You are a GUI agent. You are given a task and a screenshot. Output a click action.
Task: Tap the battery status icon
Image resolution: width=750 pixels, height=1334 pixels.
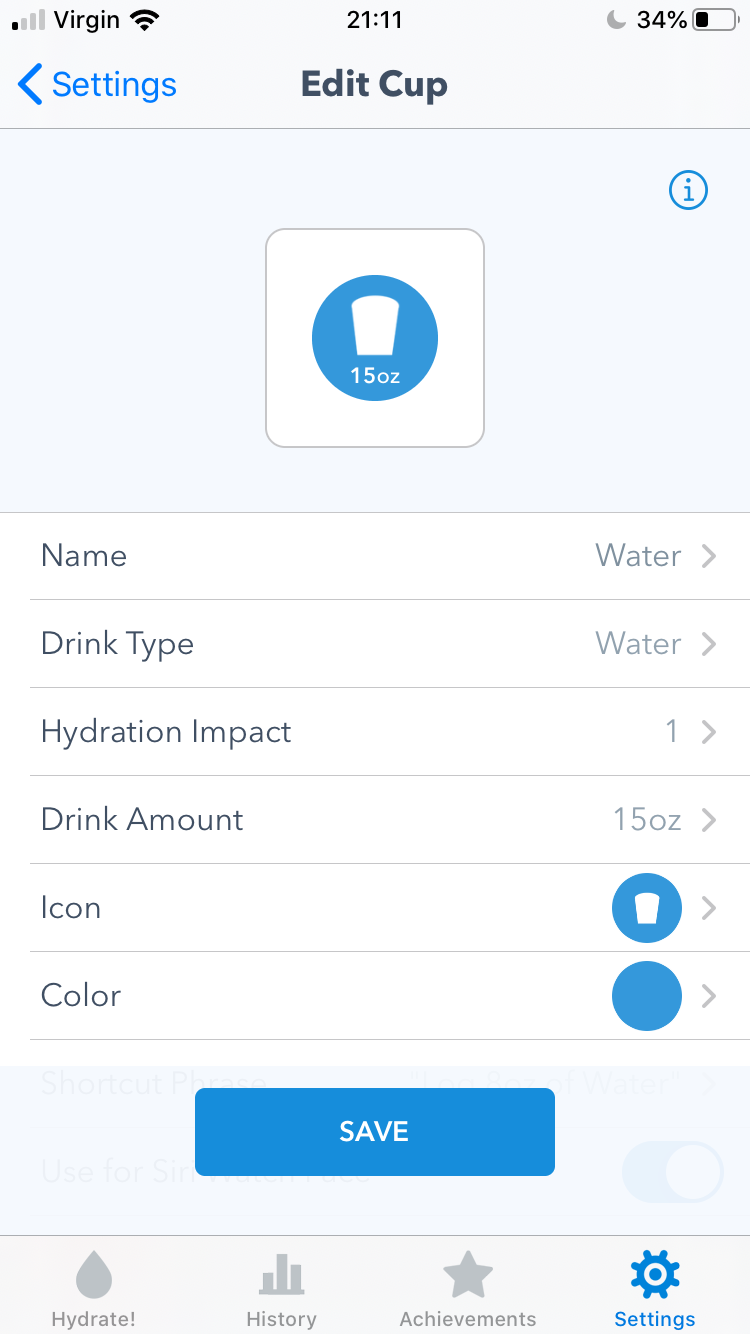pos(715,20)
